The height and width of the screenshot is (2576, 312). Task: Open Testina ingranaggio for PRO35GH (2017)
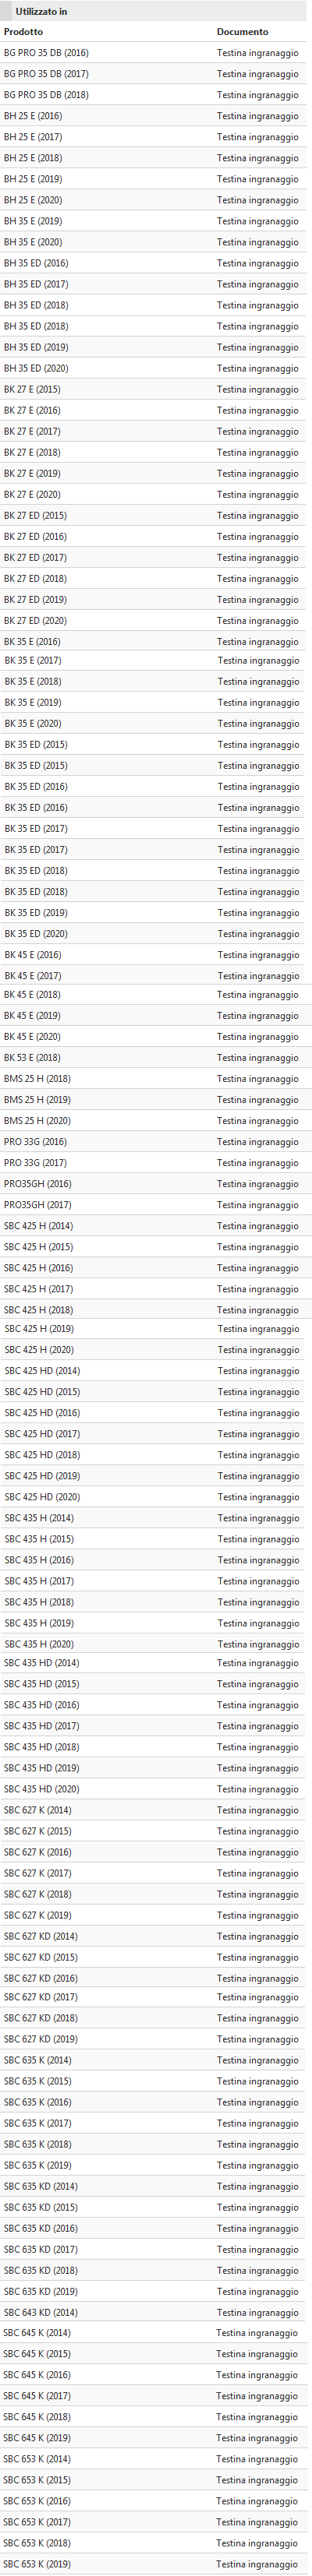pyautogui.click(x=258, y=1204)
